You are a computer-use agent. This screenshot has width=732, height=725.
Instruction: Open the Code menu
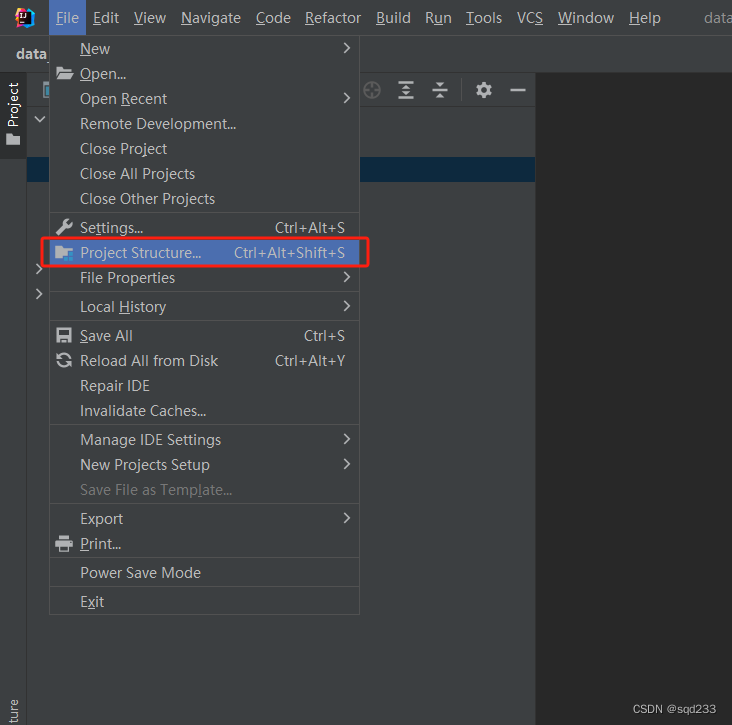273,18
